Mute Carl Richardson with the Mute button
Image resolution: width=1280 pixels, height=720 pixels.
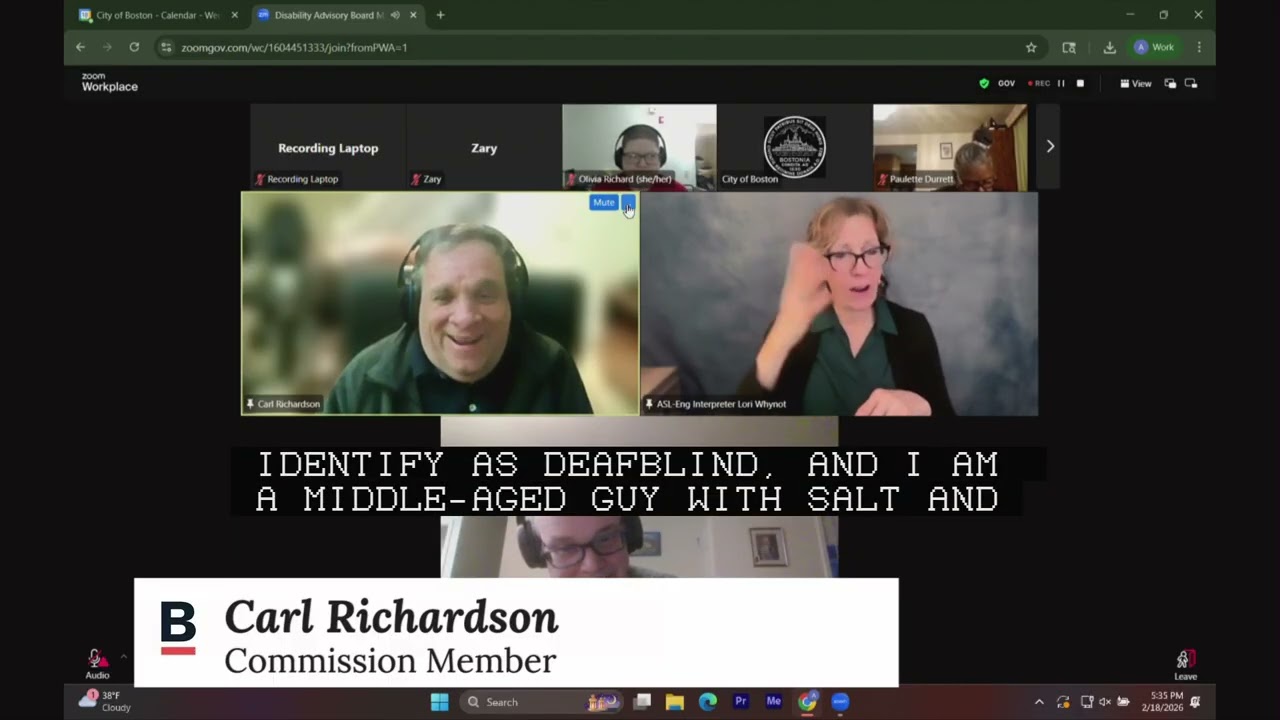point(604,203)
